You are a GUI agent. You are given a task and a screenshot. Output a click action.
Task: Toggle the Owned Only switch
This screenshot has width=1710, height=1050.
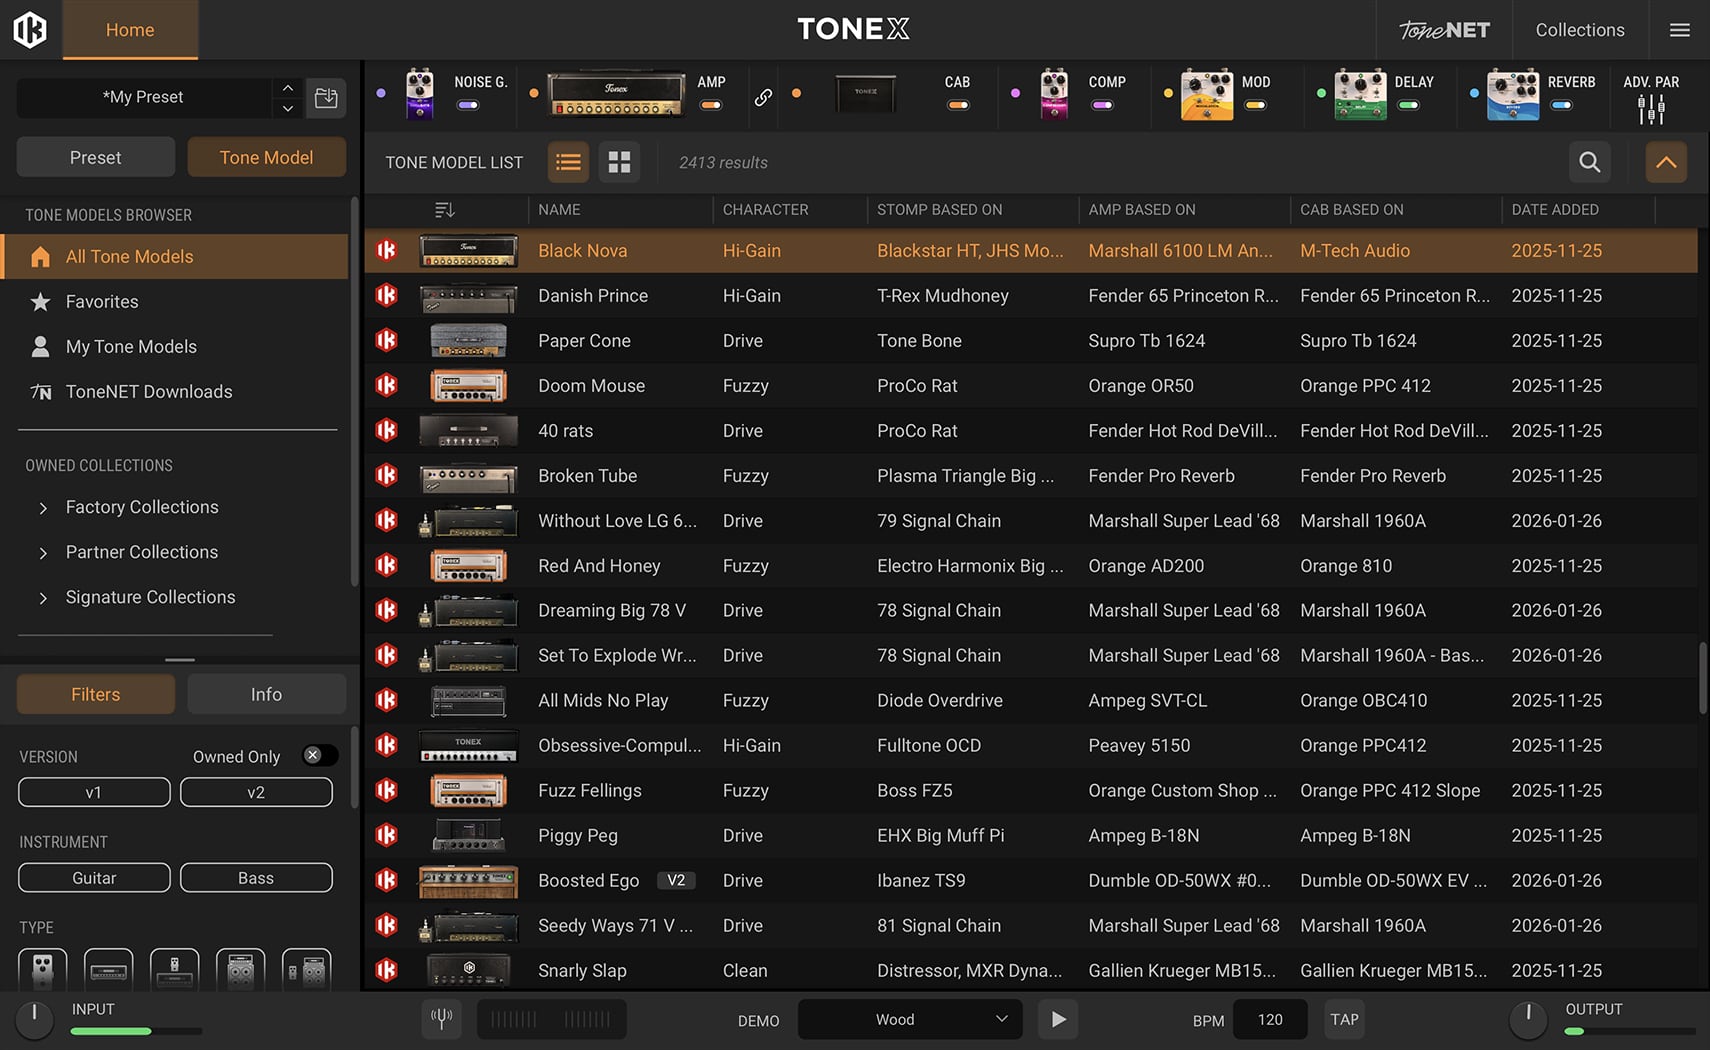point(319,756)
